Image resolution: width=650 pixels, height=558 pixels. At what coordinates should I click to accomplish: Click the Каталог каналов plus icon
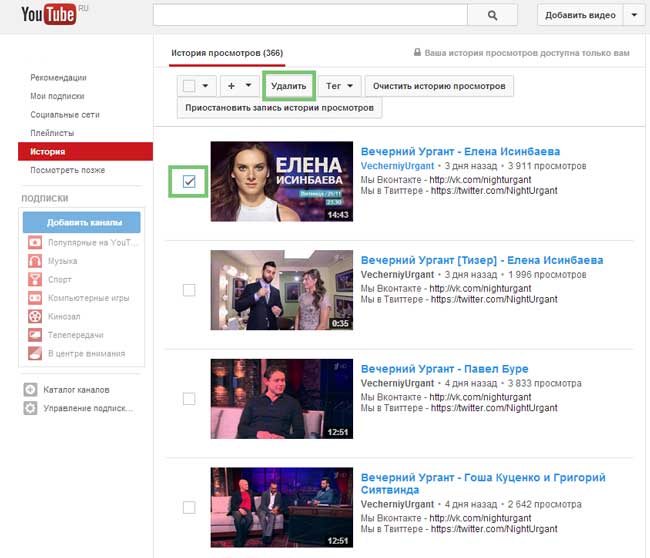(30, 390)
